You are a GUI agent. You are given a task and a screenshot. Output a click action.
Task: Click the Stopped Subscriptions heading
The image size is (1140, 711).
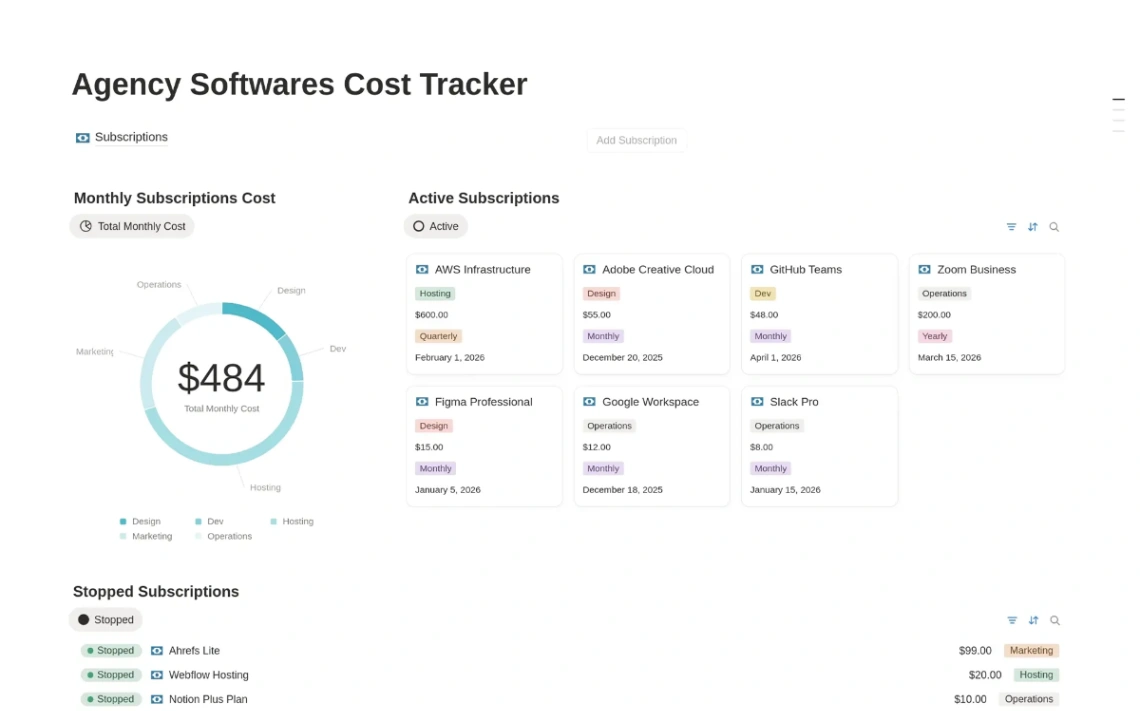click(x=156, y=592)
